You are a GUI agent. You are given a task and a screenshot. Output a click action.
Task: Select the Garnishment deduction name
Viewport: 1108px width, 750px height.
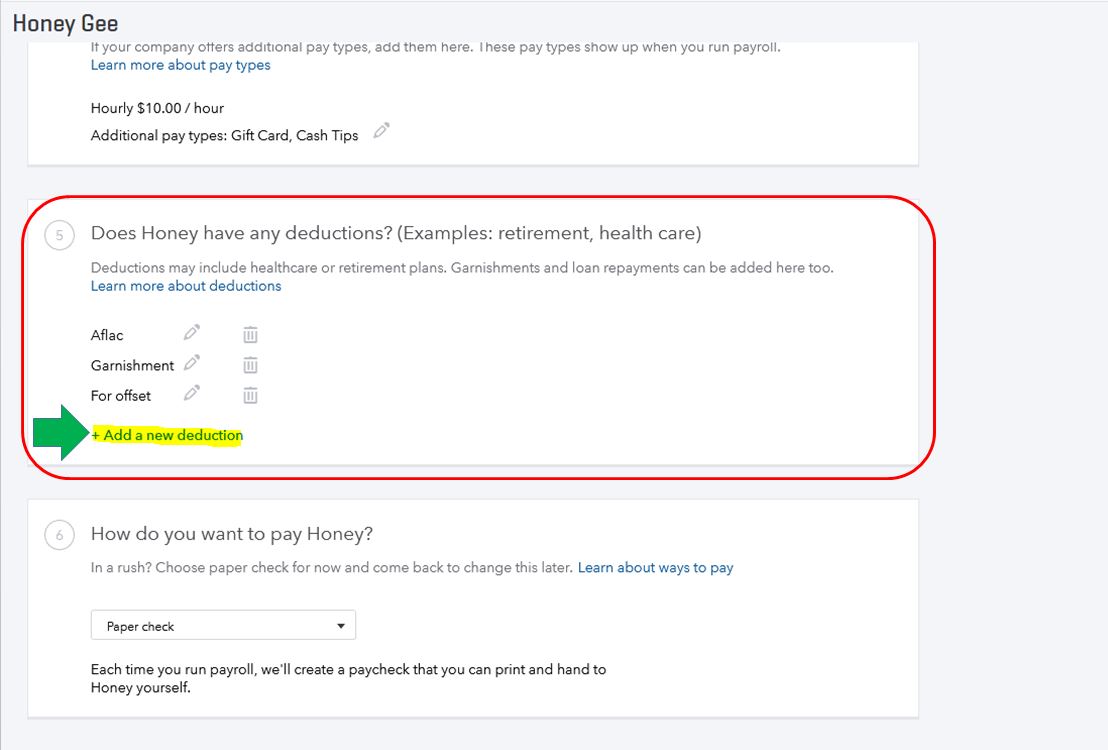[132, 365]
